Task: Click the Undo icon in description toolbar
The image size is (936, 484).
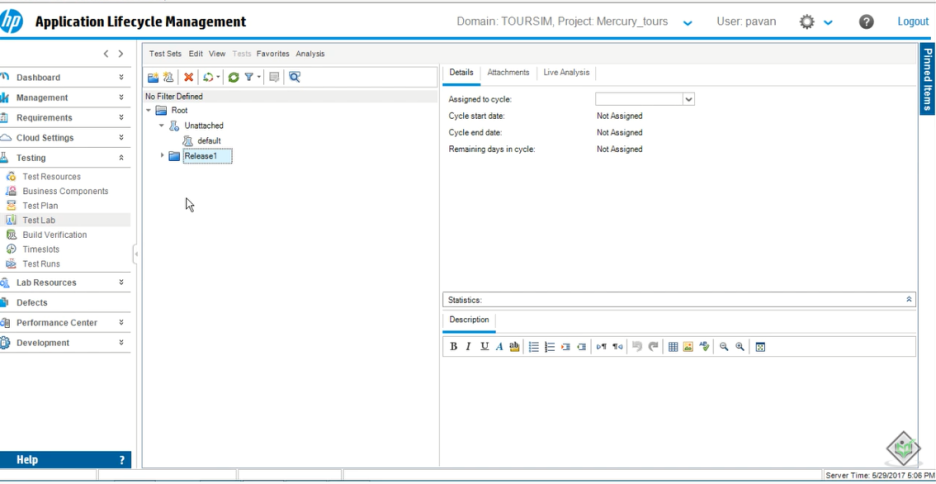Action: (x=637, y=347)
